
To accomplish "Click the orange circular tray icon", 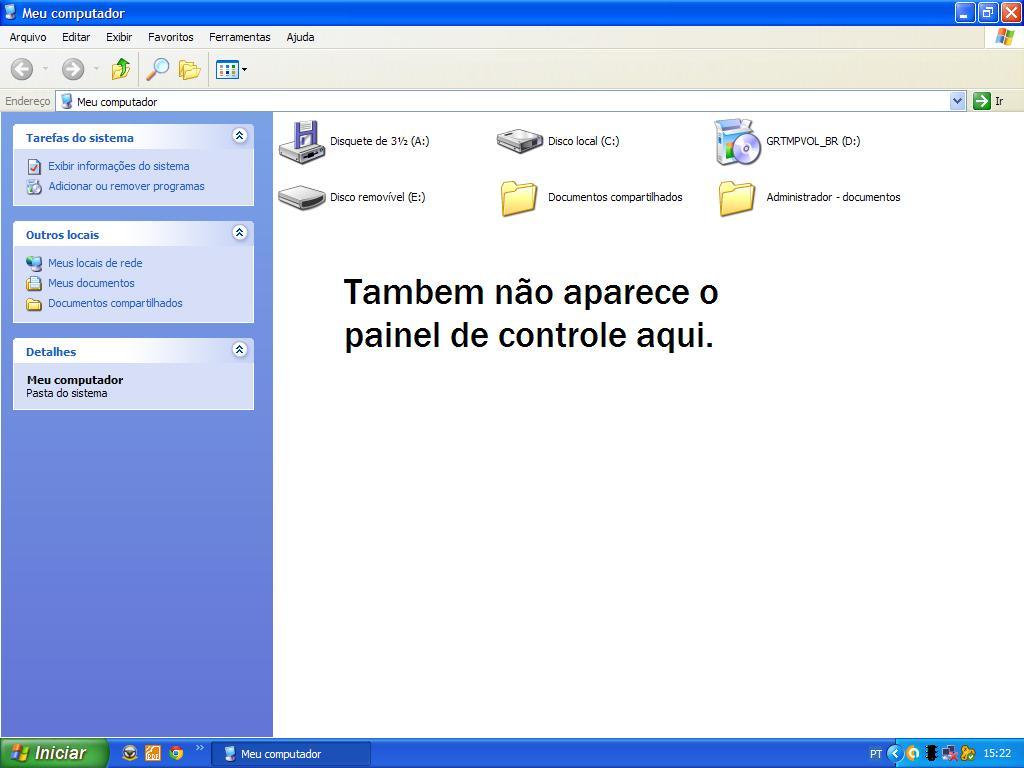I will click(x=913, y=754).
